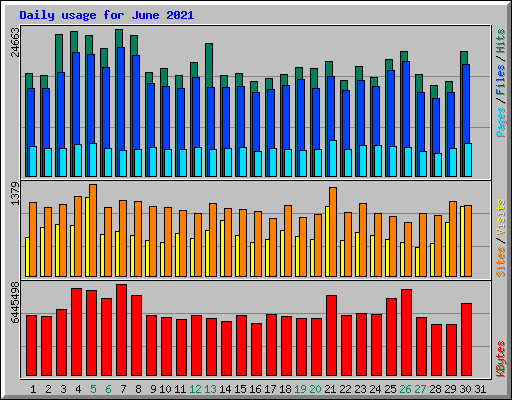Click the red KBytes bar for day 7
This screenshot has width=512, height=400.
point(121,330)
